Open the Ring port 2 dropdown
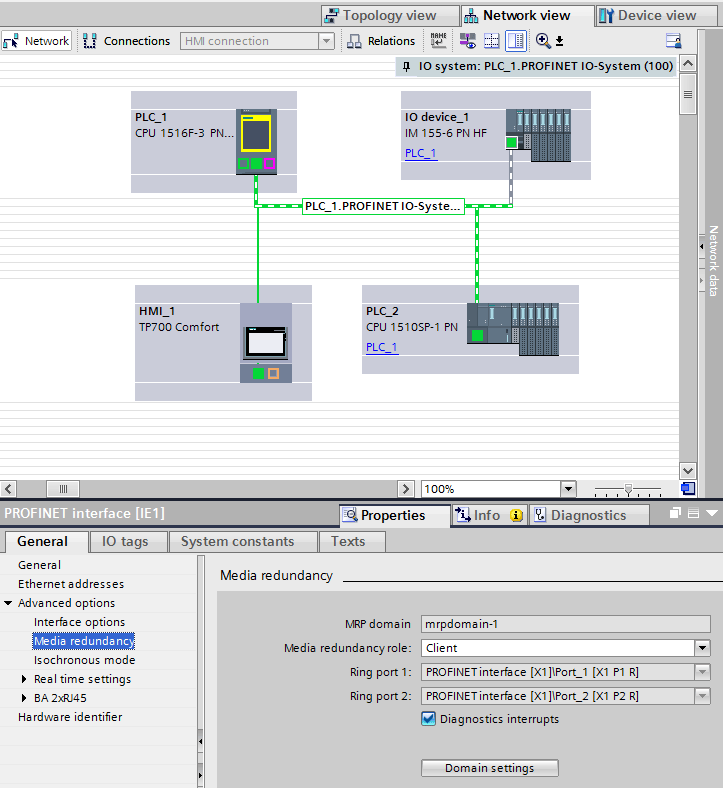Image resolution: width=723 pixels, height=788 pixels. [703, 696]
